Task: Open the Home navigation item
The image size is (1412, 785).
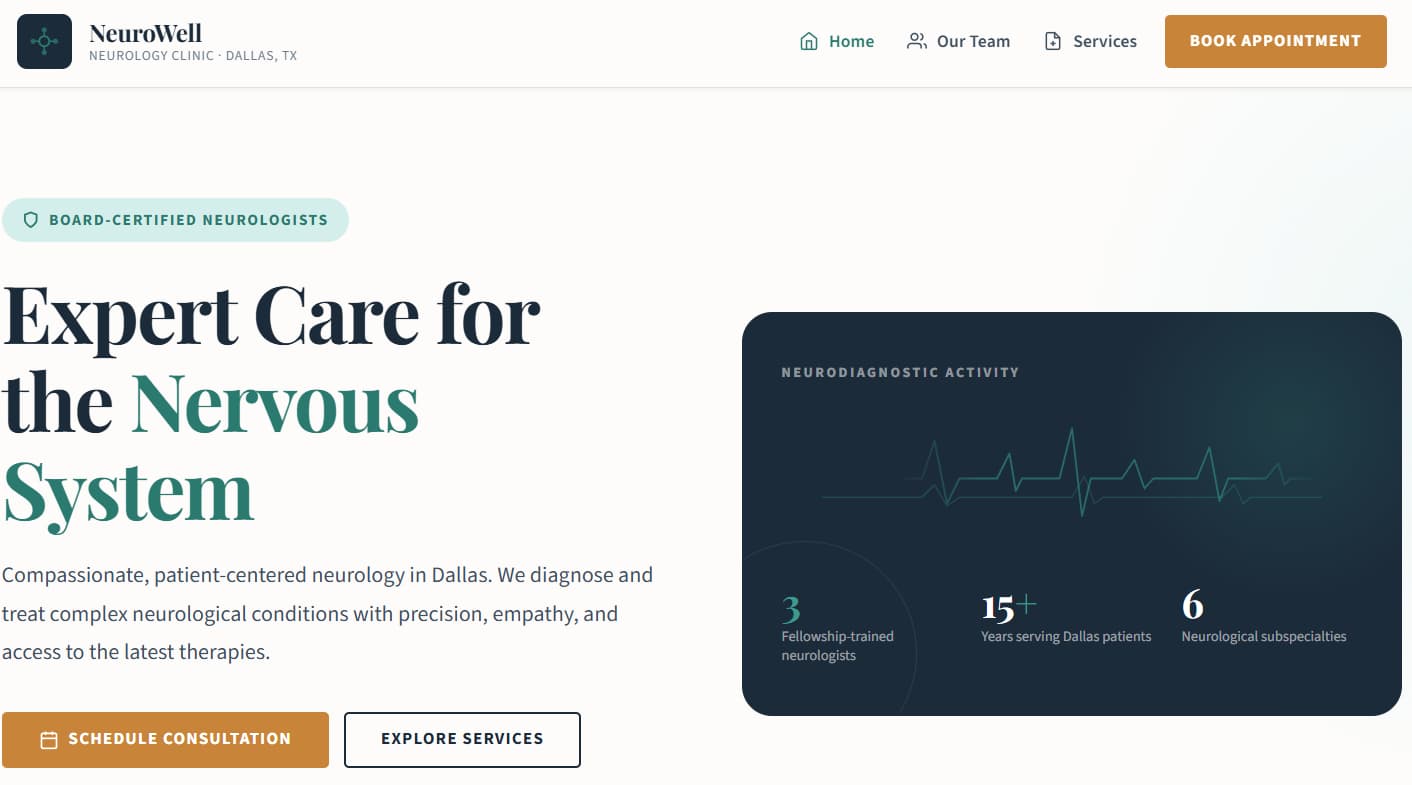Action: click(x=851, y=41)
